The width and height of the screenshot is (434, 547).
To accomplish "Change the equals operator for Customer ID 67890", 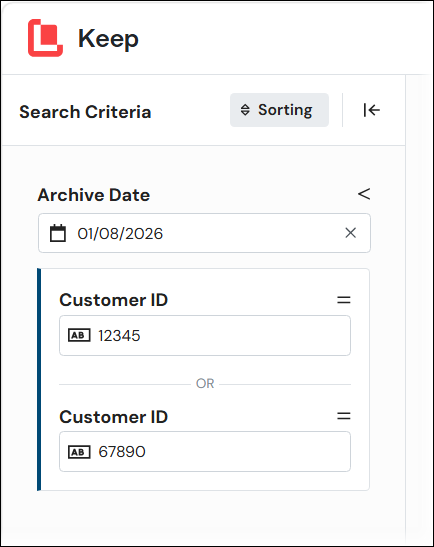I will [344, 416].
